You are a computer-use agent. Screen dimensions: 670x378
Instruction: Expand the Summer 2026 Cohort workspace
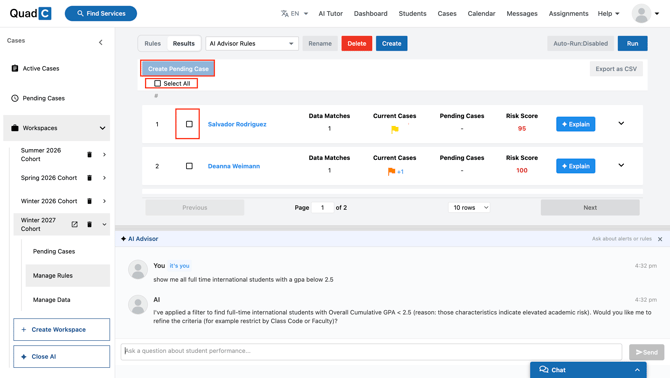pos(104,155)
